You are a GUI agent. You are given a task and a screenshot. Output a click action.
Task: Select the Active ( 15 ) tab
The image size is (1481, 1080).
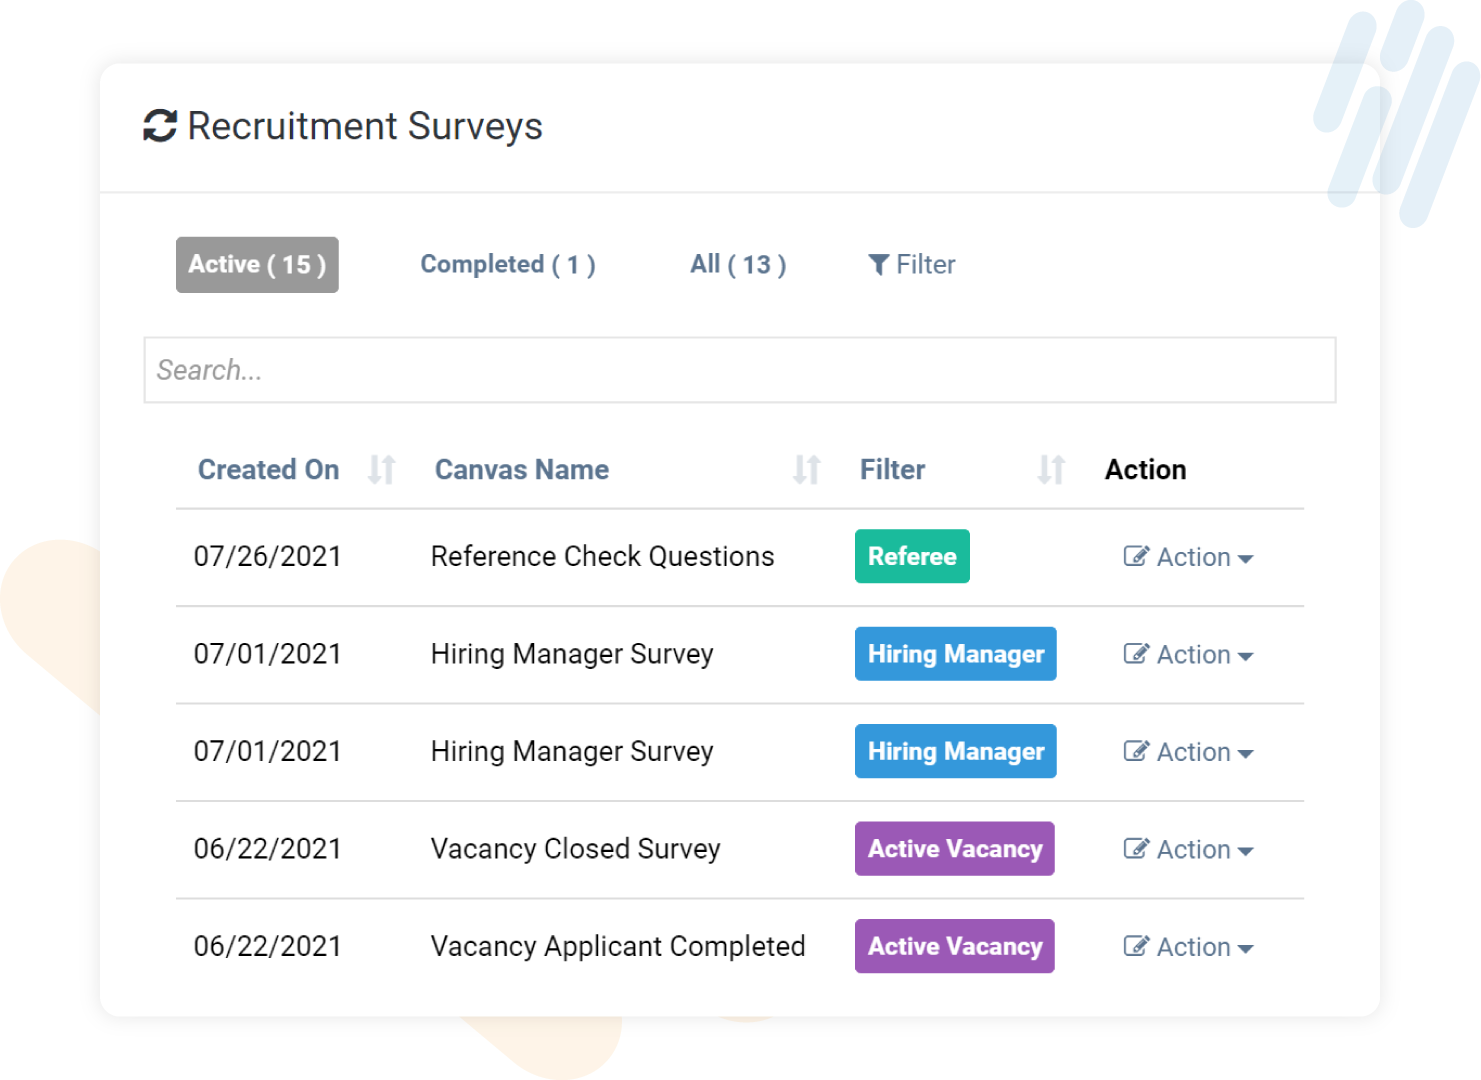[257, 264]
